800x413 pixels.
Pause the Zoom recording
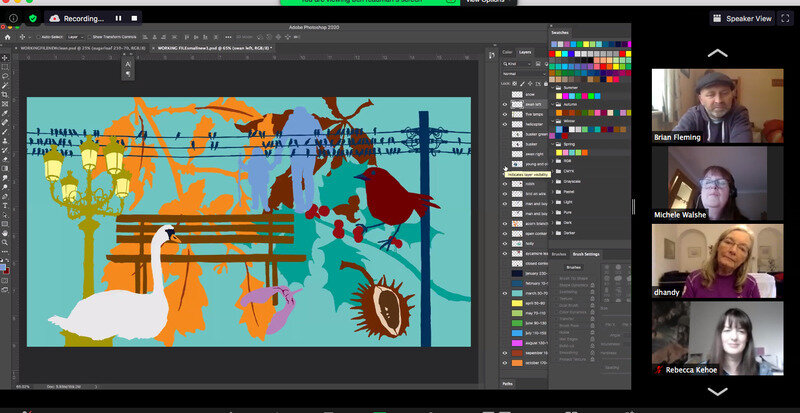118,18
